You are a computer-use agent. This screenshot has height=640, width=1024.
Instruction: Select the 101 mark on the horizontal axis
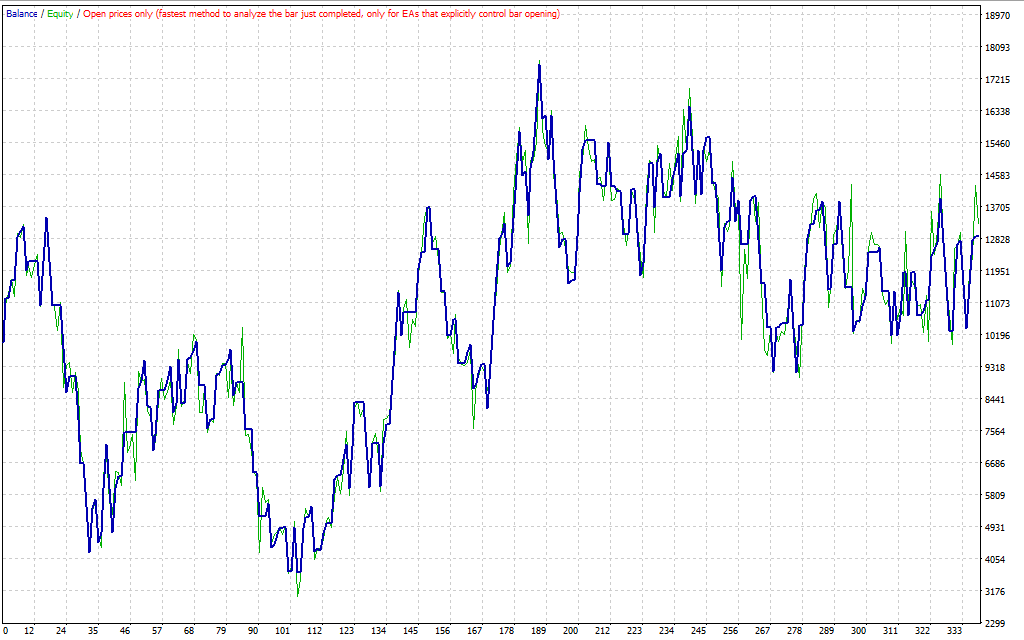[284, 631]
